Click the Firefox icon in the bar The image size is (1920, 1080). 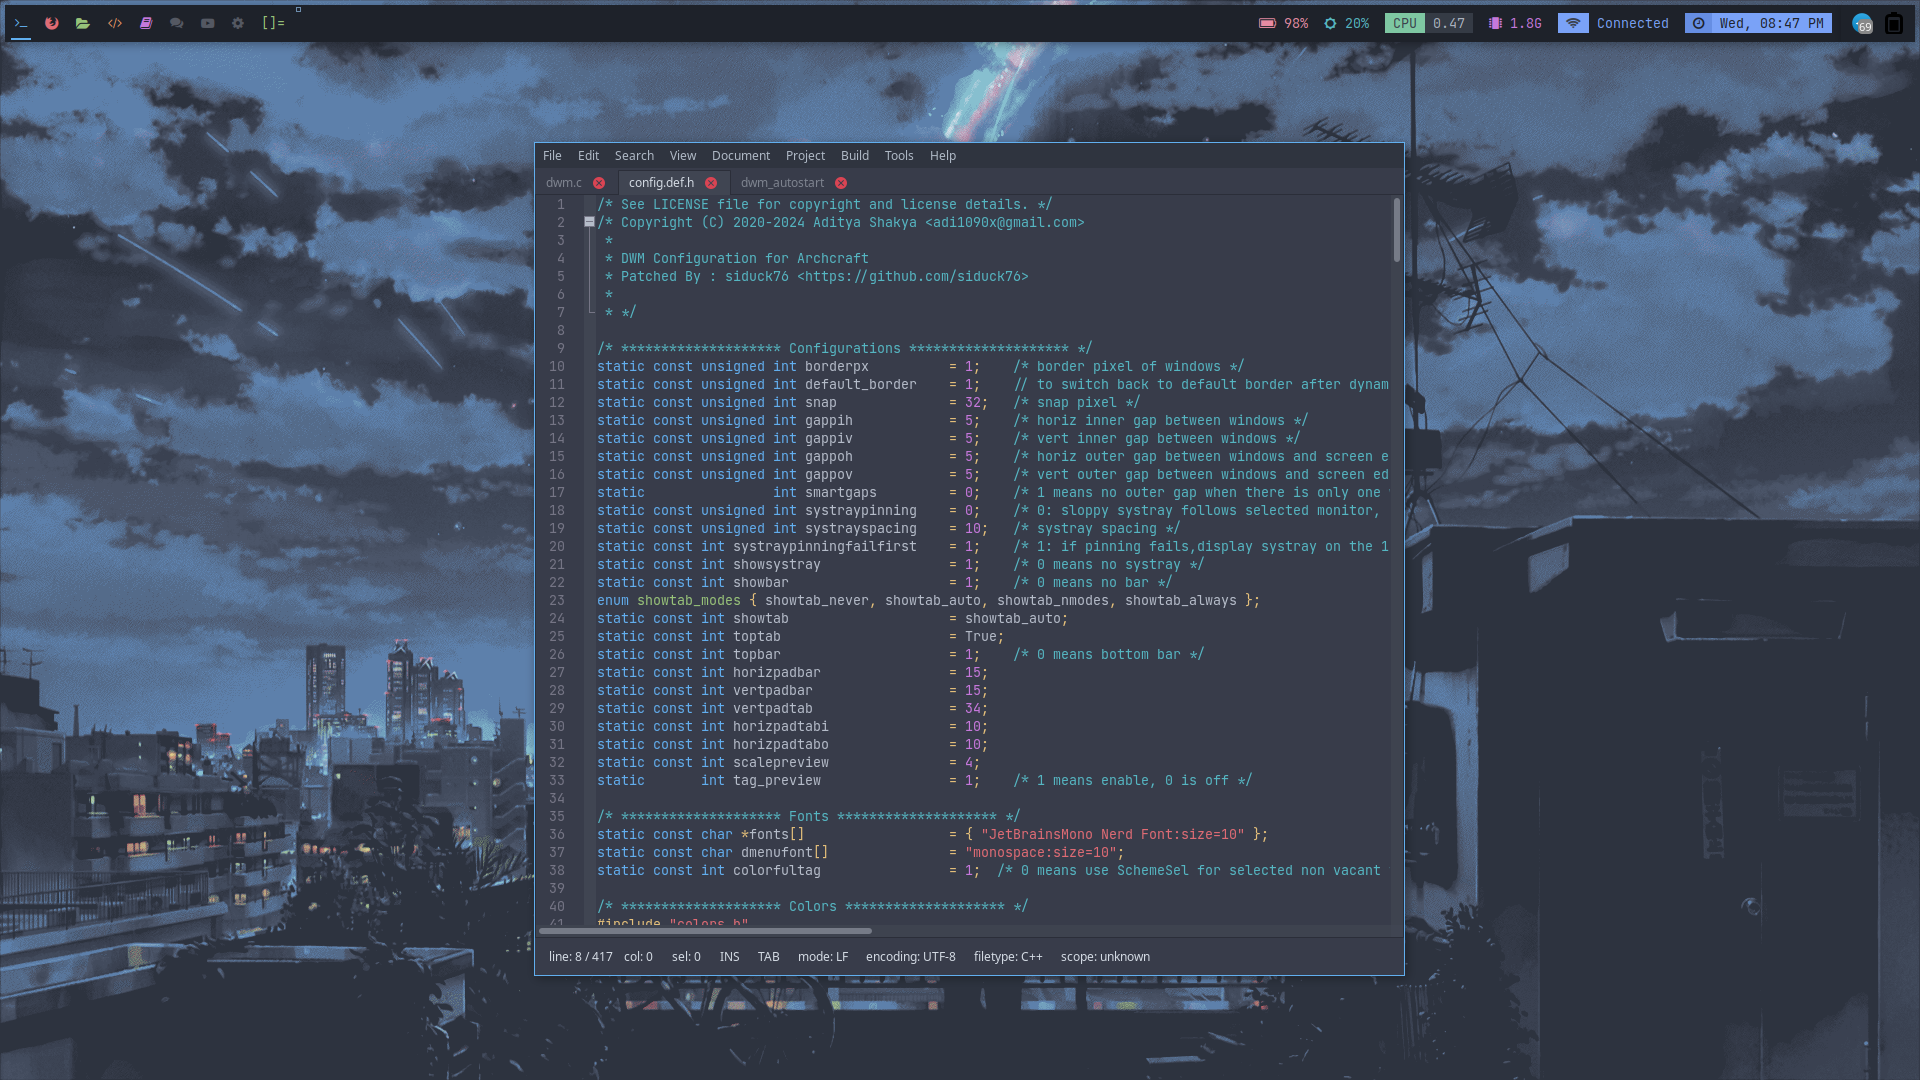tap(52, 23)
